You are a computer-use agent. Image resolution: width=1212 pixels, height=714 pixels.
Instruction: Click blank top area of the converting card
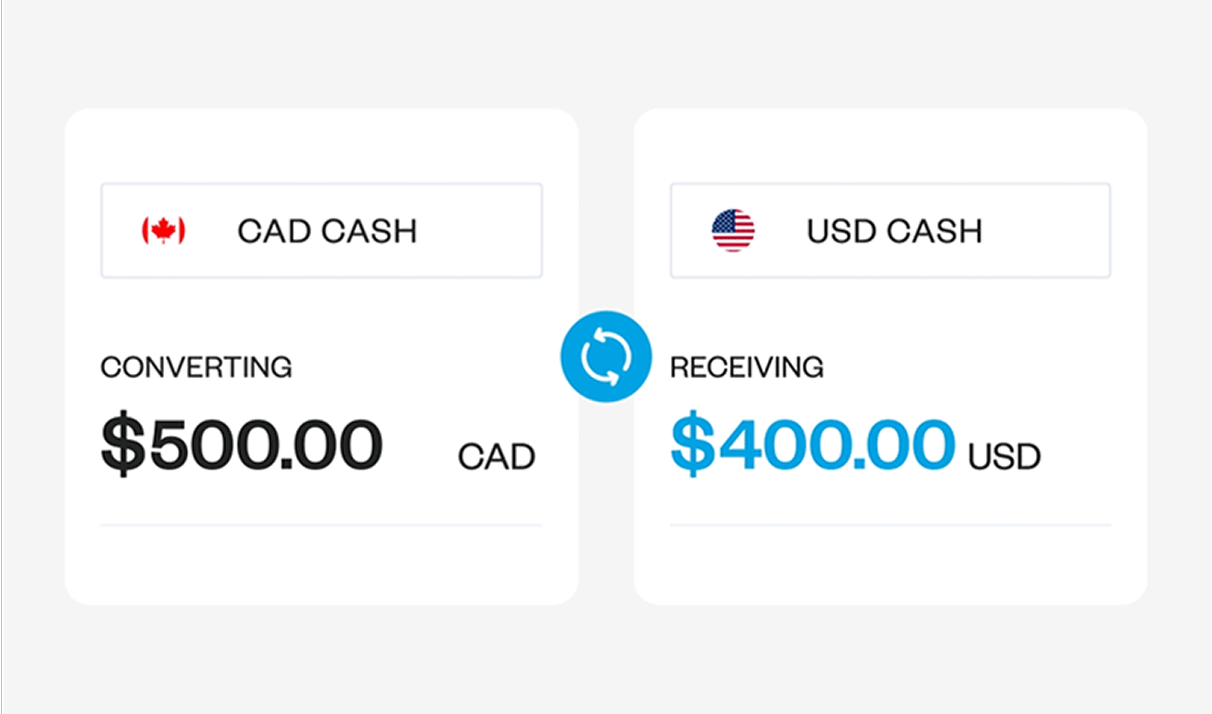tap(321, 145)
